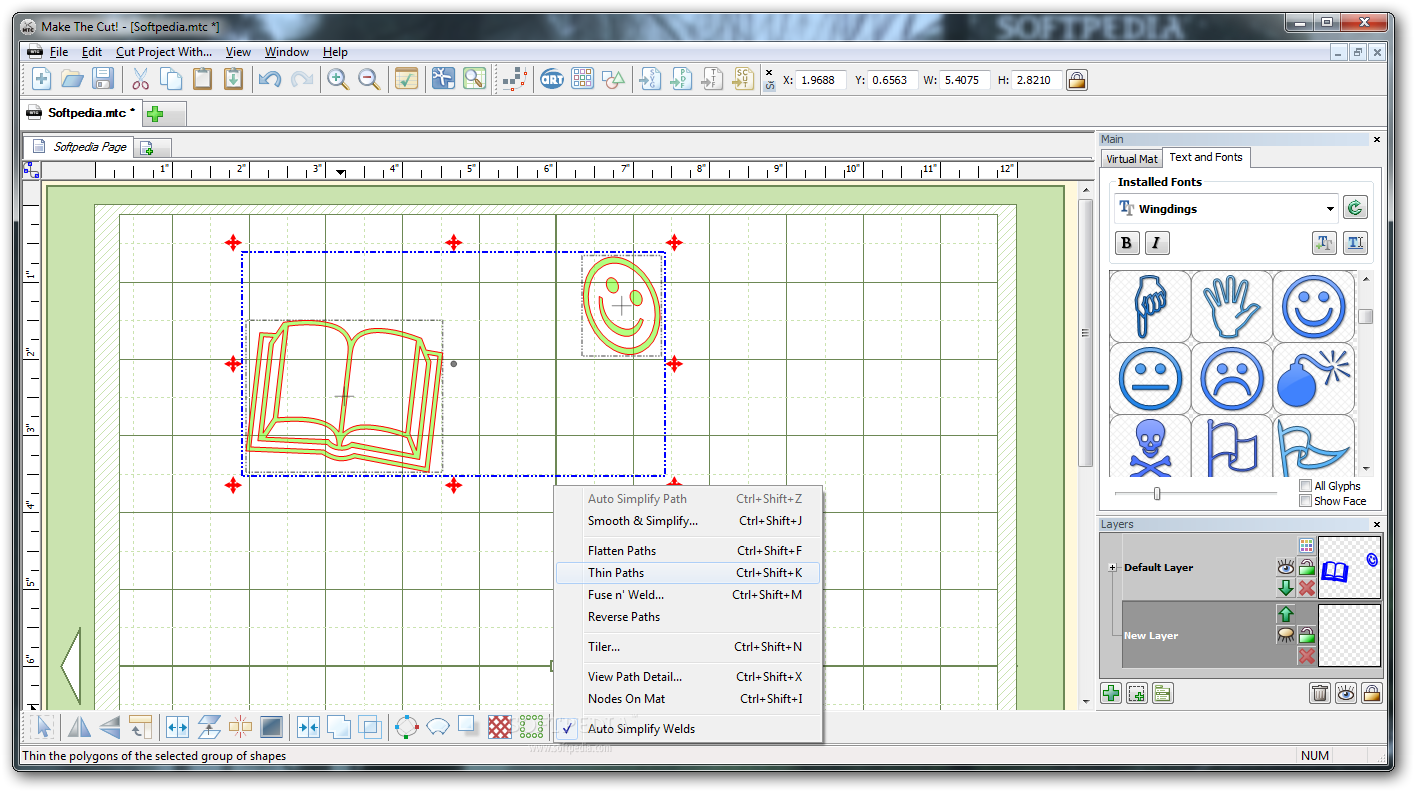This screenshot has width=1415, height=792.
Task: Click the left-pointing arrow at the mat edge
Action: tap(70, 665)
